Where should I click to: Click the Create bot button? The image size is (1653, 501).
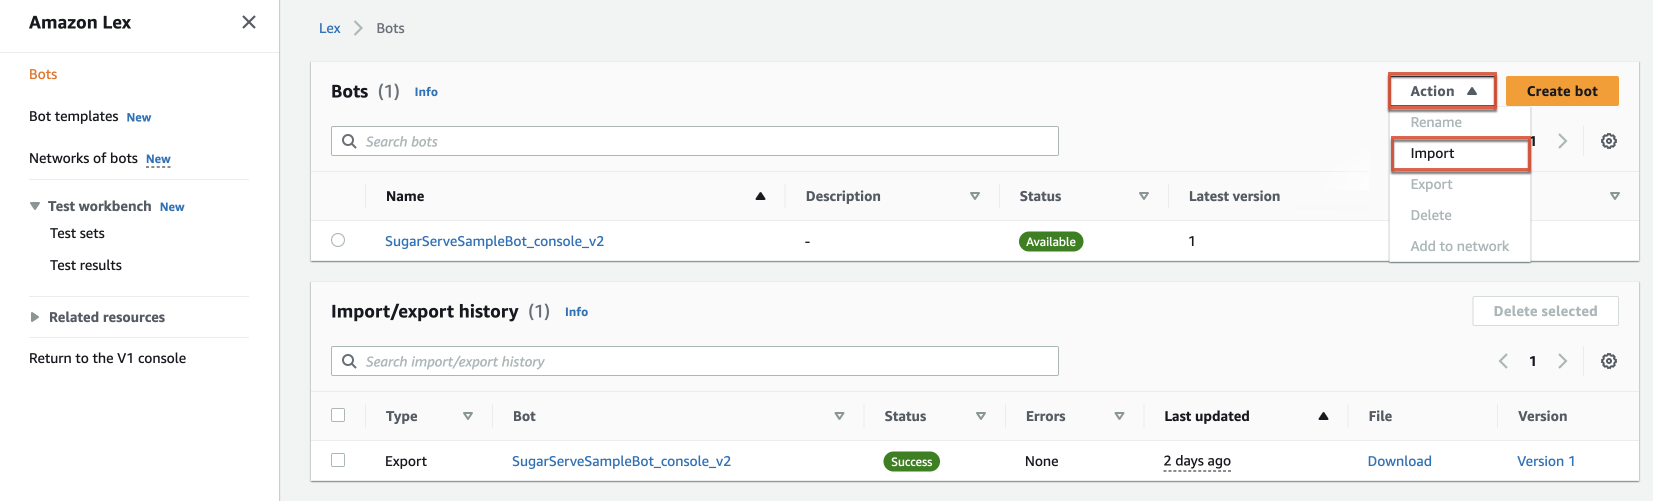[1562, 91]
